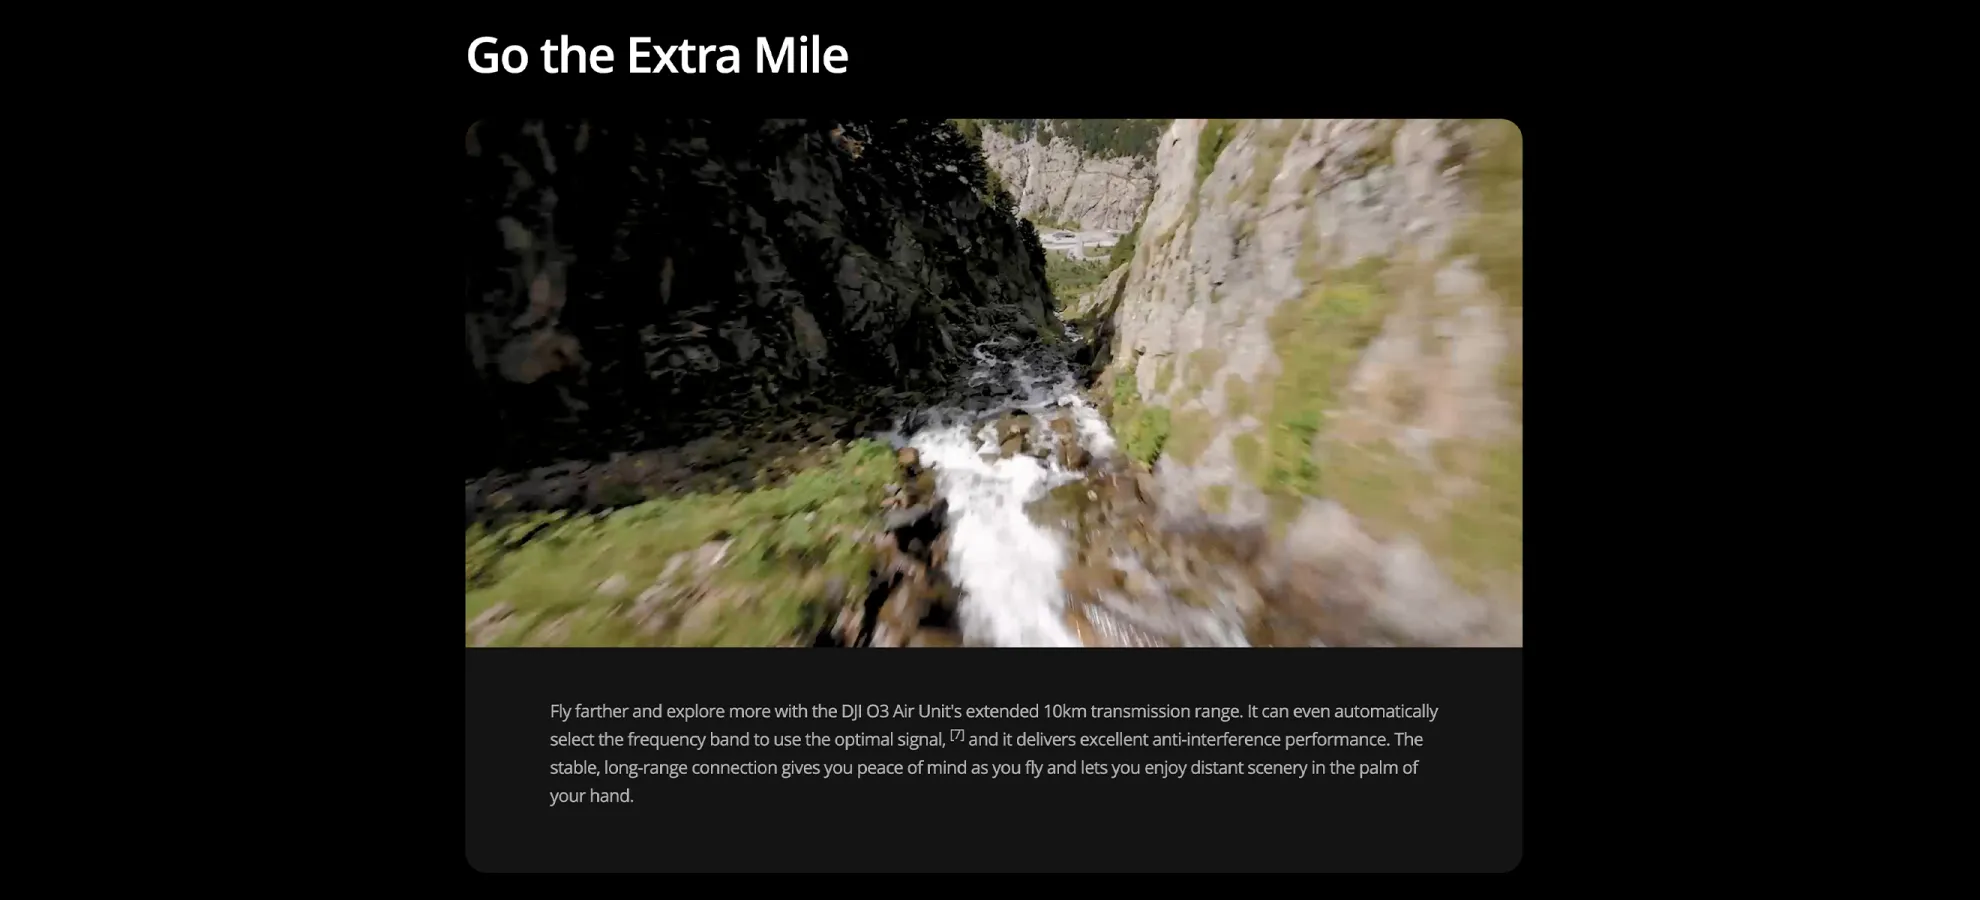
Task: Open footnote reference 7 after 'optimal signal'
Action: coord(957,735)
